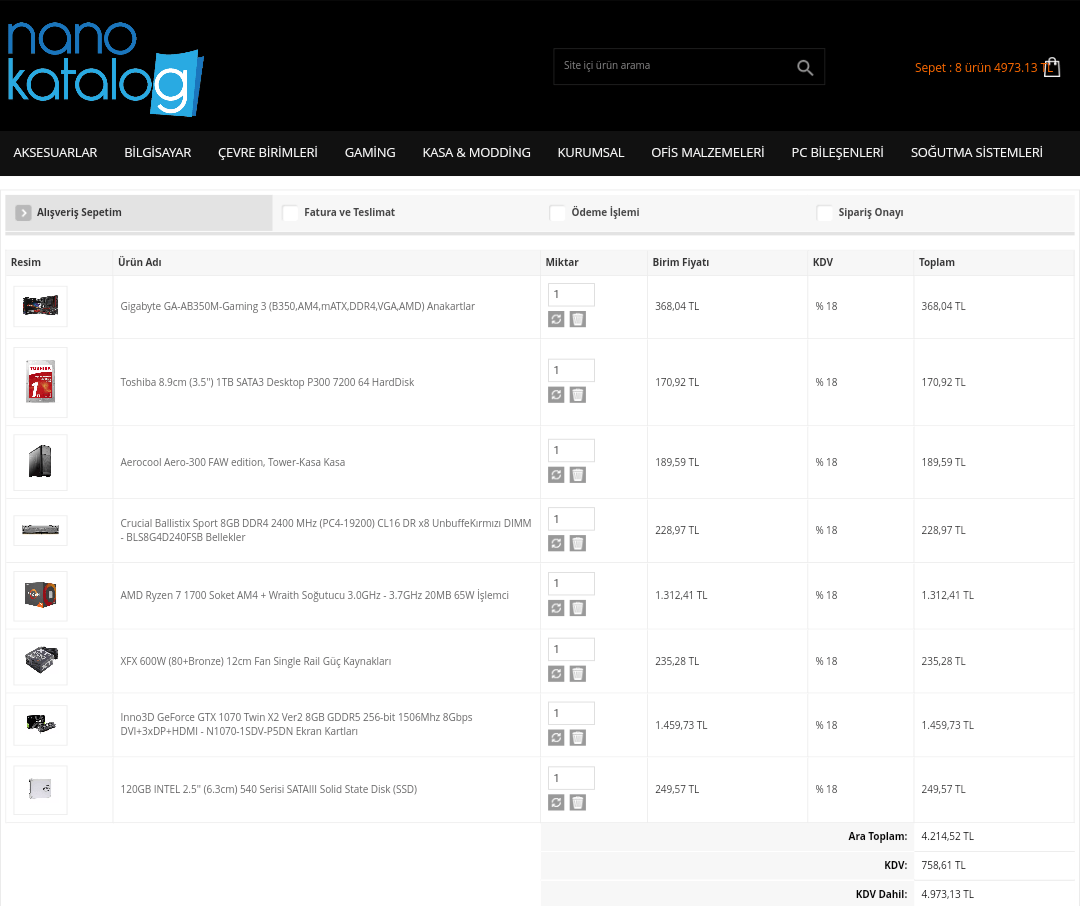
Task: Click the search magnifier icon
Action: [x=804, y=67]
